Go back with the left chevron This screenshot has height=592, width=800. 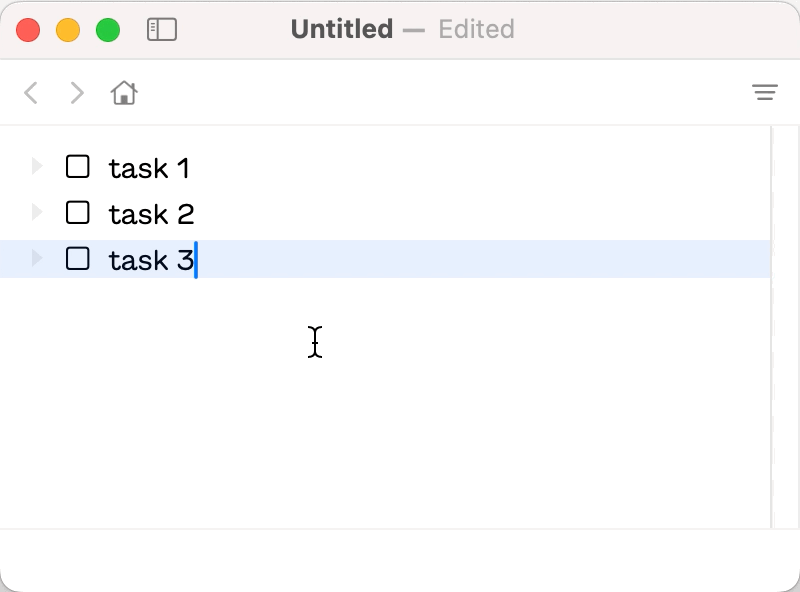(31, 93)
